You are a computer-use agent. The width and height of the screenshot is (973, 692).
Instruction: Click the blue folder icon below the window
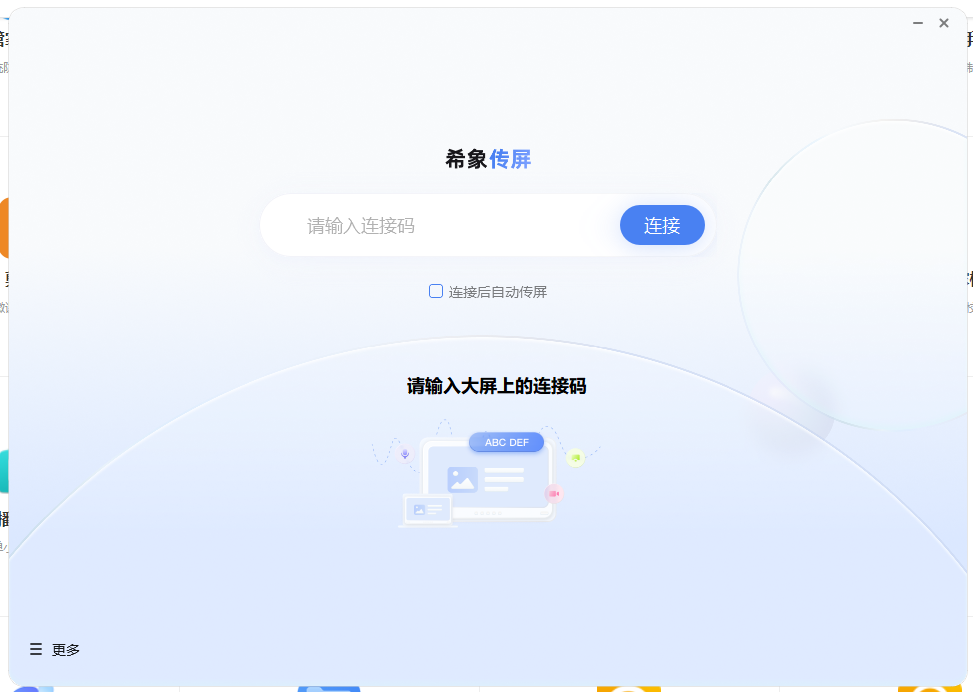tap(328, 688)
